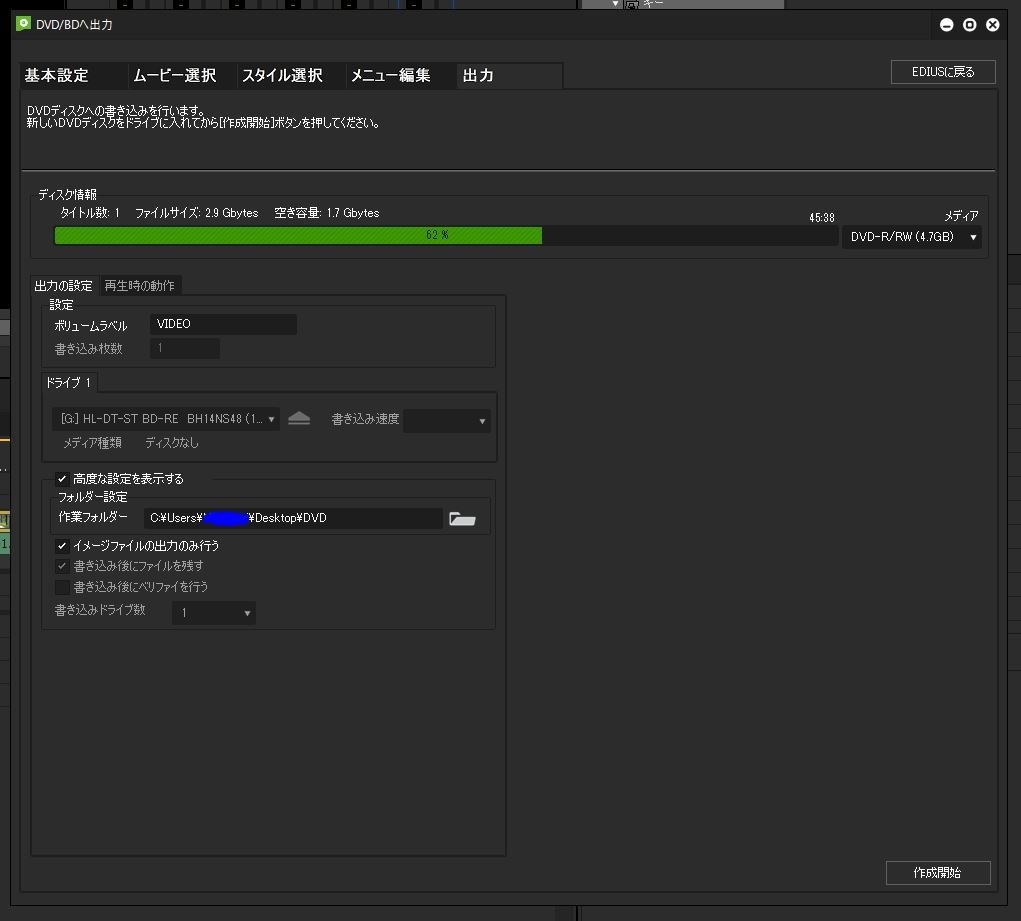Click the green 62% disc capacity bar

tap(300, 236)
